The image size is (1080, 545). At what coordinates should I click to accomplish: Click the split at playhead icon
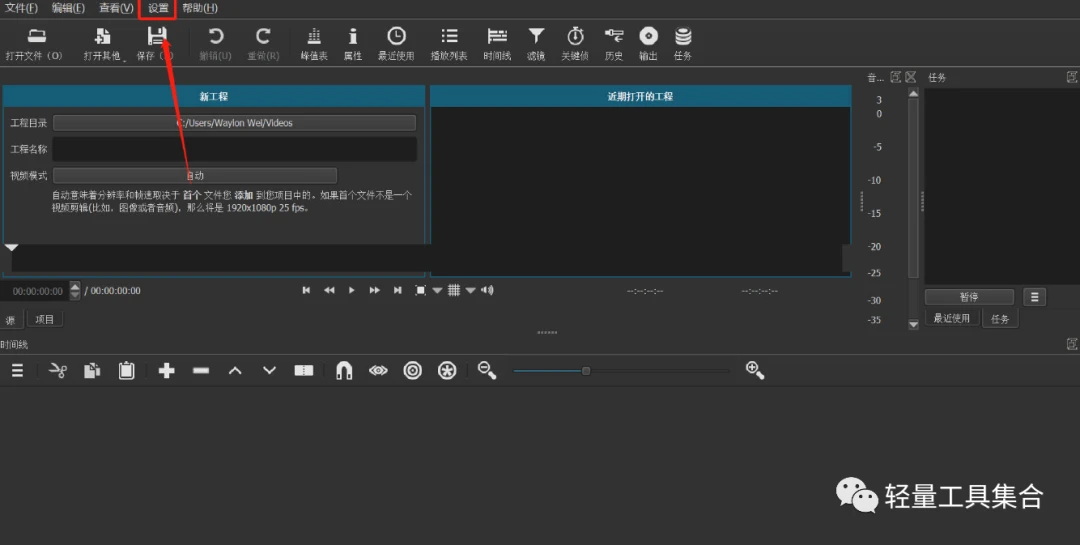pyautogui.click(x=304, y=371)
